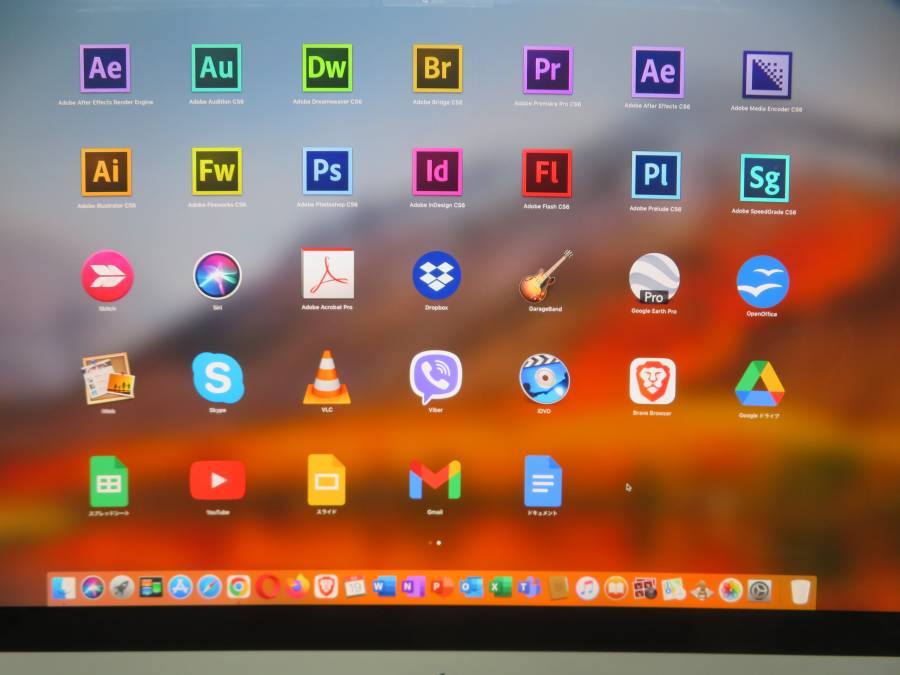The image size is (900, 675).
Task: Launch Google Drive
Action: 759,384
